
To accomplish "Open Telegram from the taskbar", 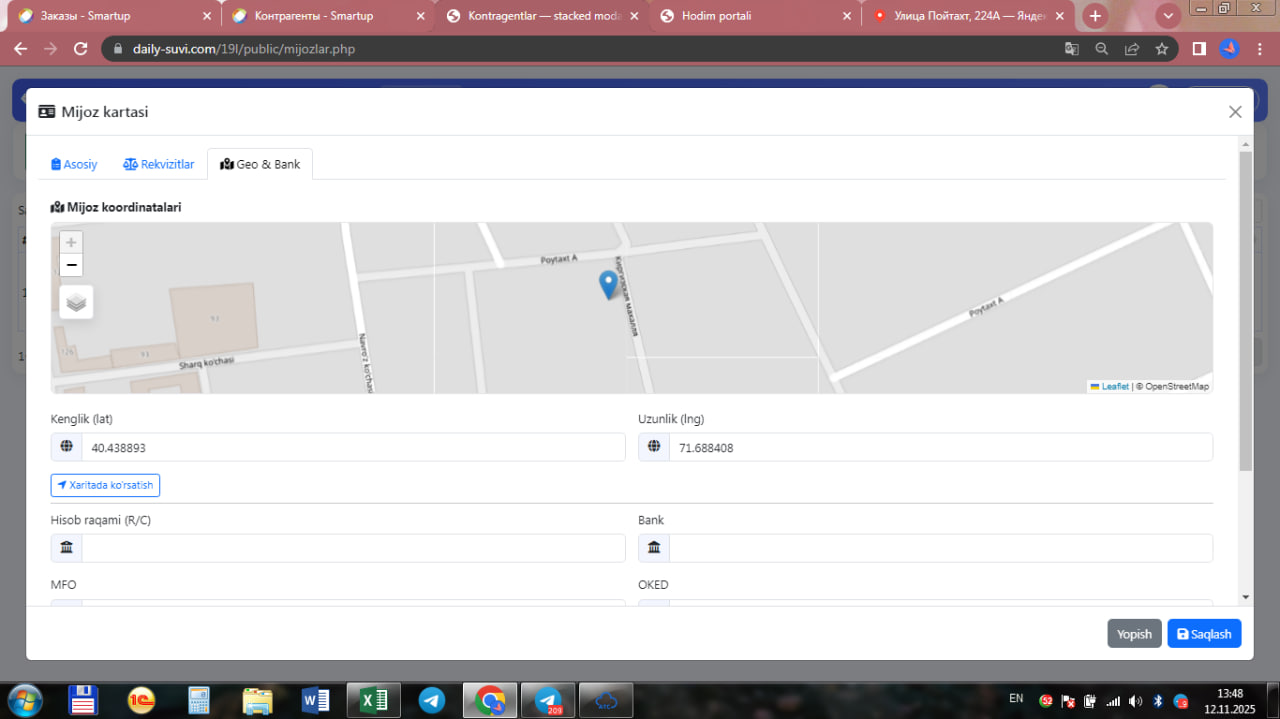I will coord(432,700).
